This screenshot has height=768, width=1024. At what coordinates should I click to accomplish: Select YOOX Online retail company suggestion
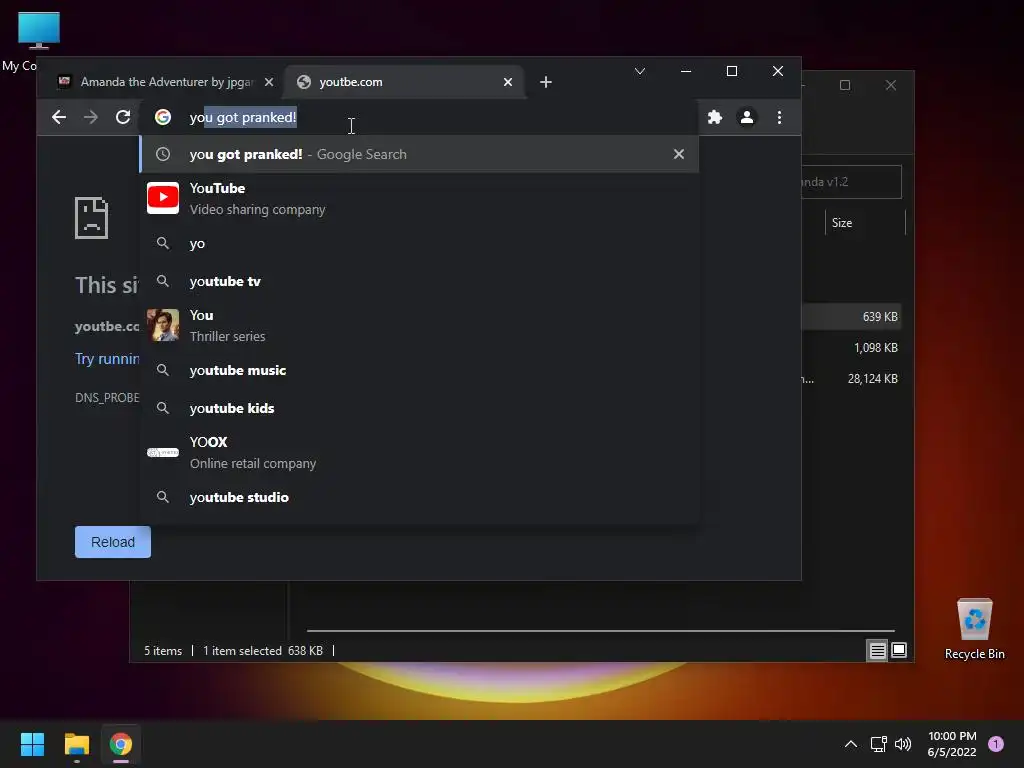tap(419, 453)
